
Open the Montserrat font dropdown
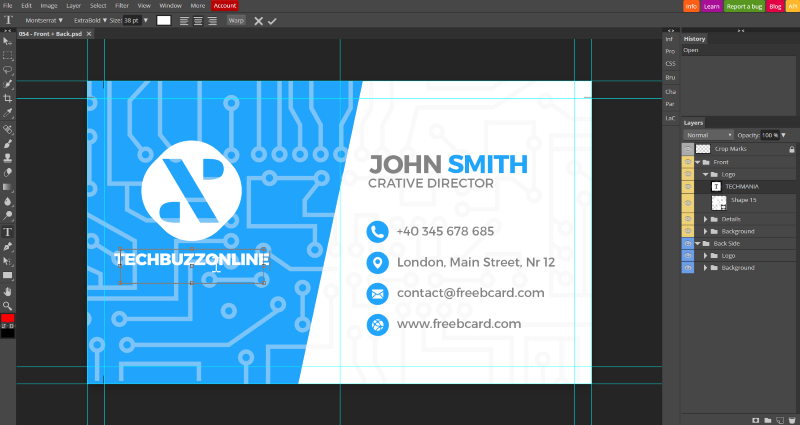click(x=44, y=21)
